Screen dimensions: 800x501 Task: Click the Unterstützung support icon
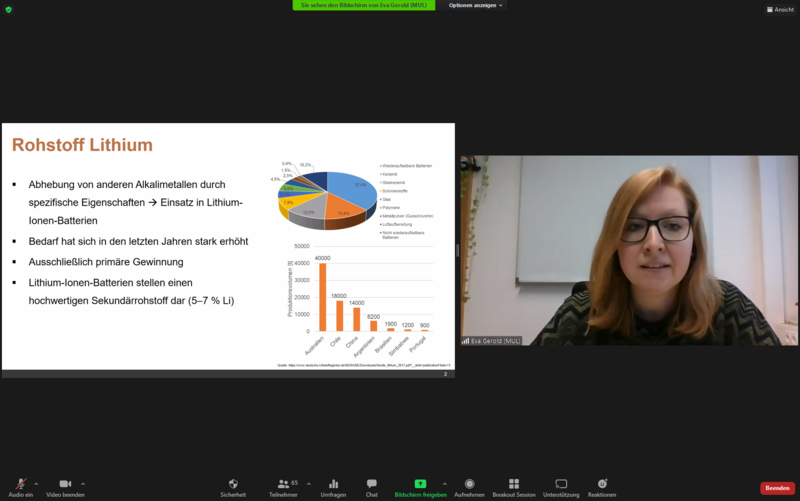tap(561, 485)
